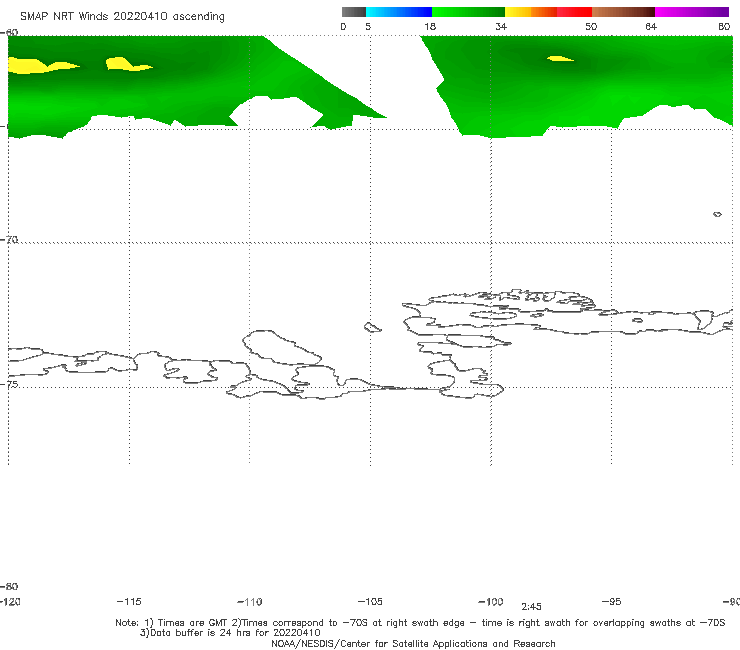This screenshot has height=650, width=740.
Task: Click the longitude label '-100'
Action: pyautogui.click(x=491, y=601)
